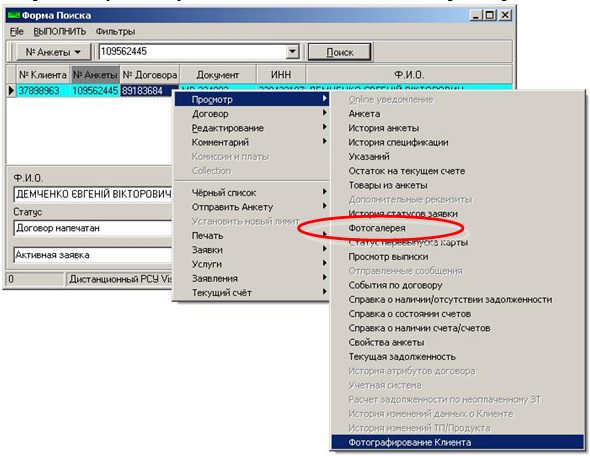Click the Дистанционный РСУ status bar entry
Screen dimensions: 590x456
tap(120, 279)
